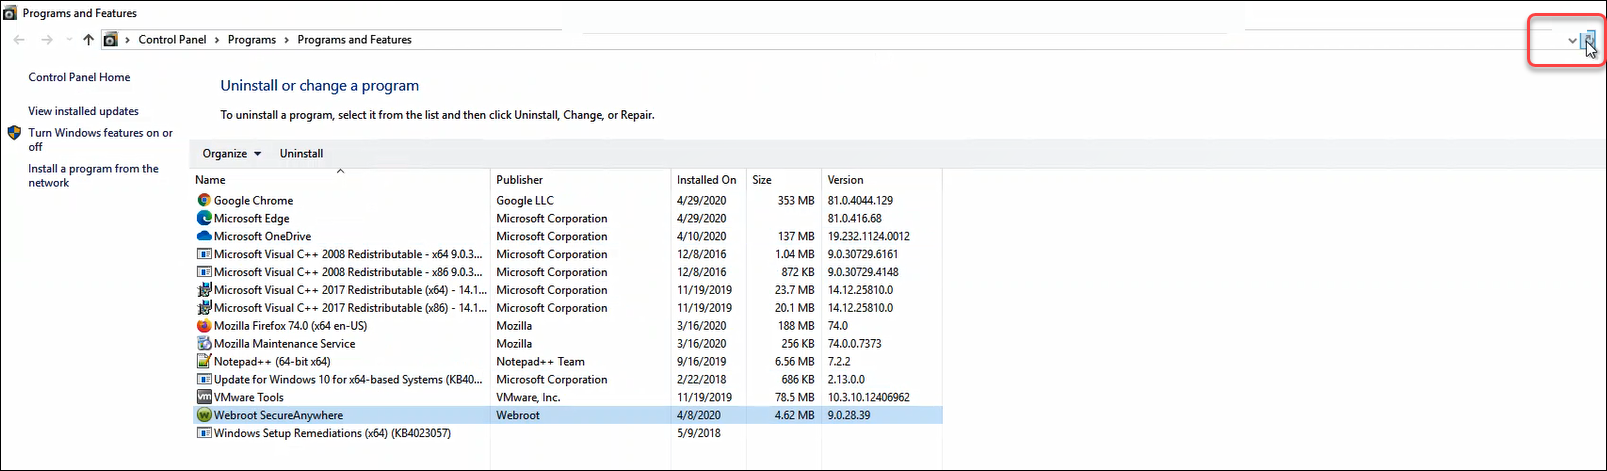
Task: Open View installed updates link
Action: pos(83,111)
